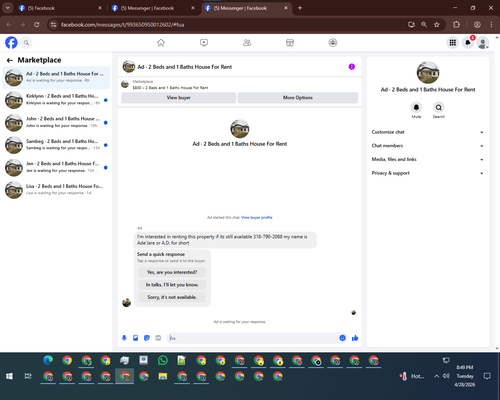This screenshot has width=500, height=400.
Task: Expand the Privacy & support section
Action: 428,173
